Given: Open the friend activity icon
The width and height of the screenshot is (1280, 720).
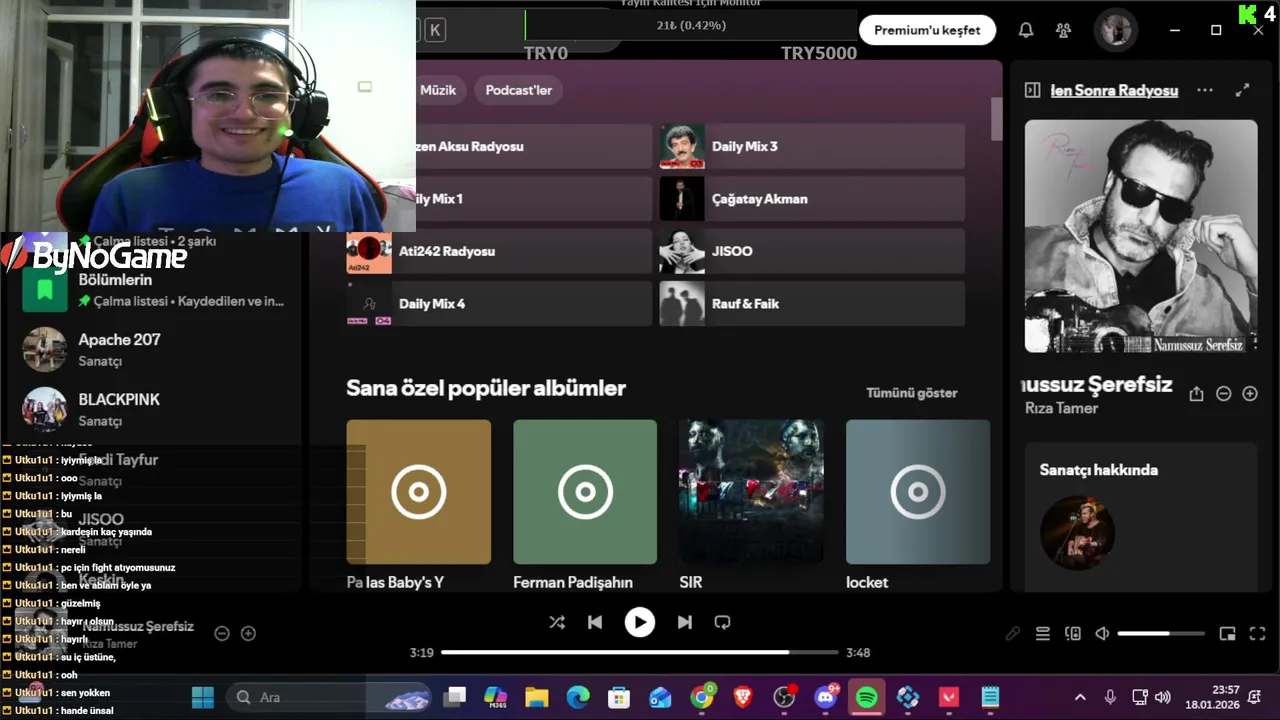Looking at the screenshot, I should pyautogui.click(x=1063, y=30).
